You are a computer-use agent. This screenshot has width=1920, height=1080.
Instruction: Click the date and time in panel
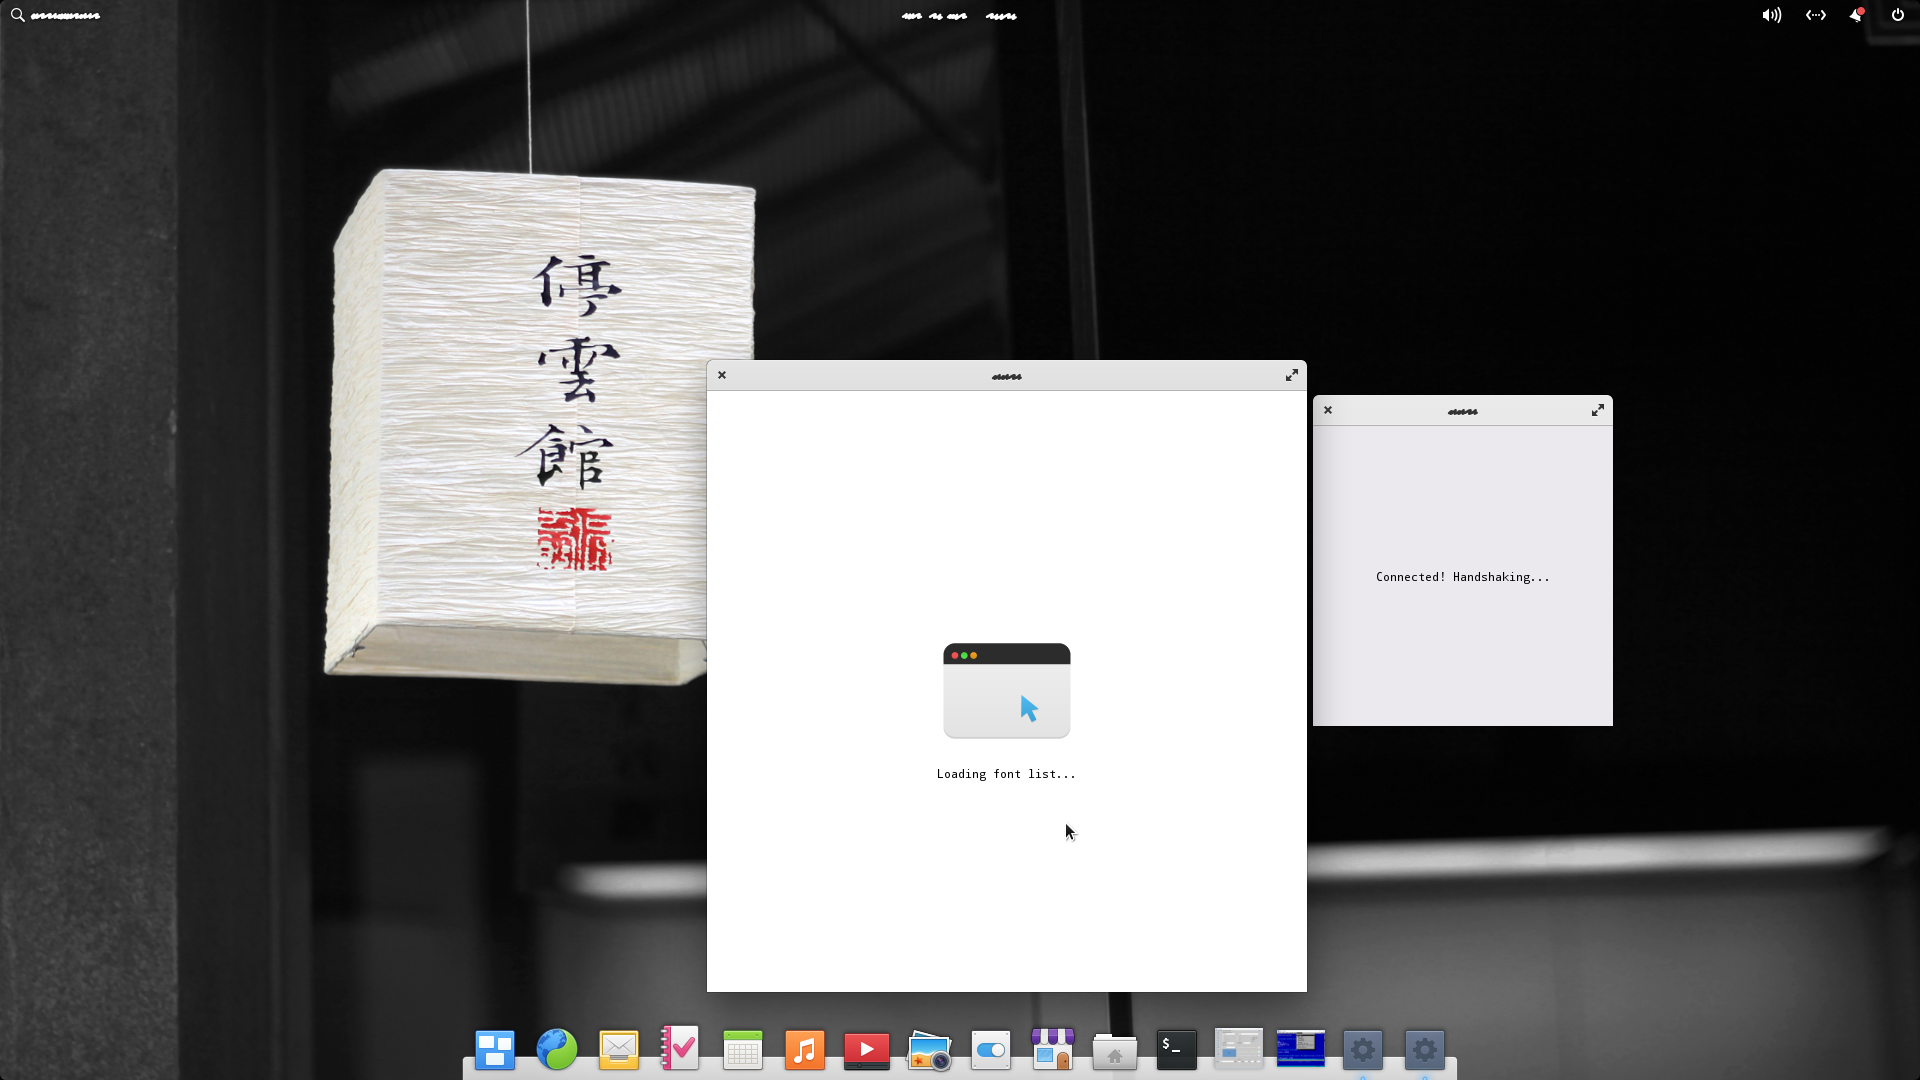958,15
